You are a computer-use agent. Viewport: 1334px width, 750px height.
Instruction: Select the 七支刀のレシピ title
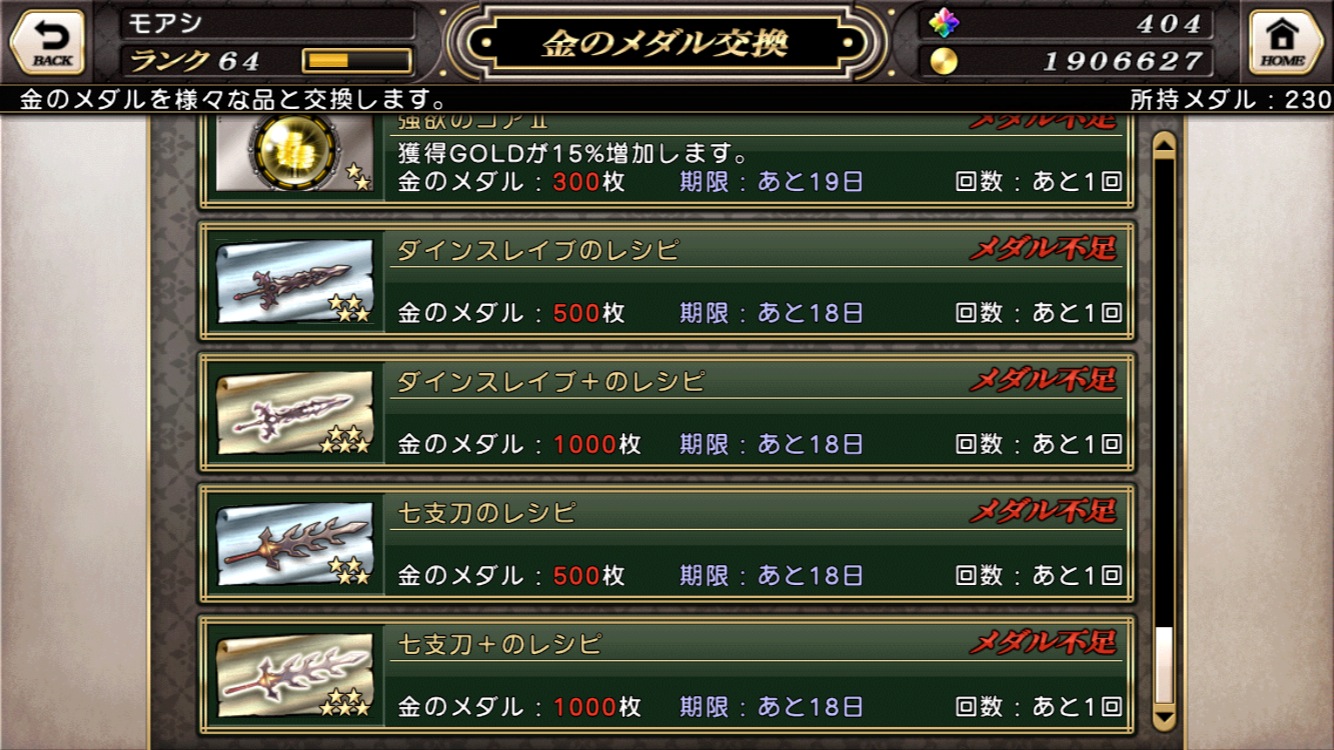(x=487, y=513)
